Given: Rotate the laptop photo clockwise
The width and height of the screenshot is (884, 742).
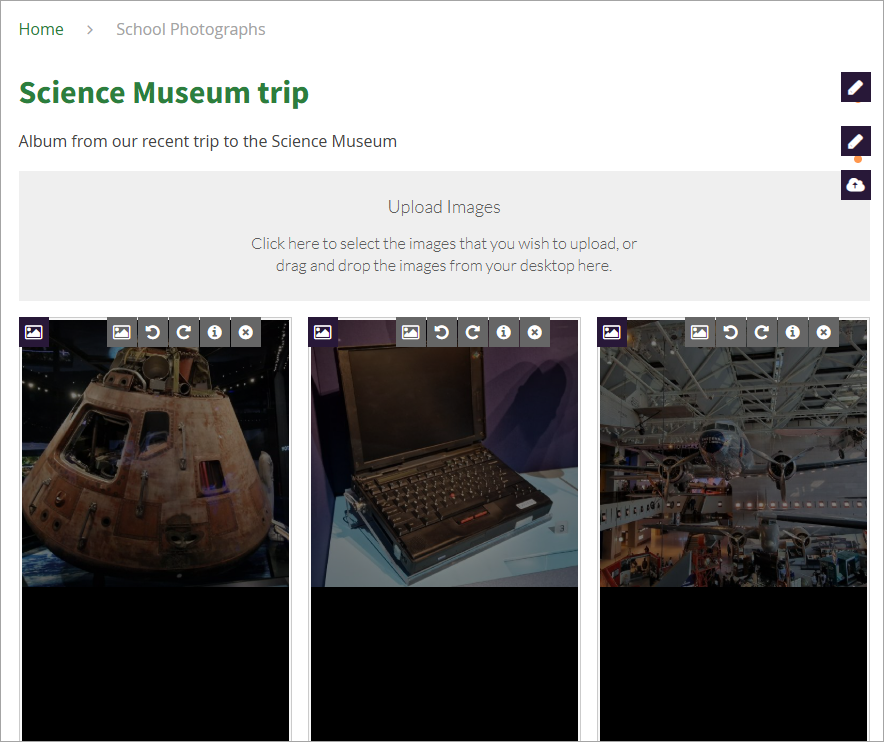Looking at the screenshot, I should 473,333.
